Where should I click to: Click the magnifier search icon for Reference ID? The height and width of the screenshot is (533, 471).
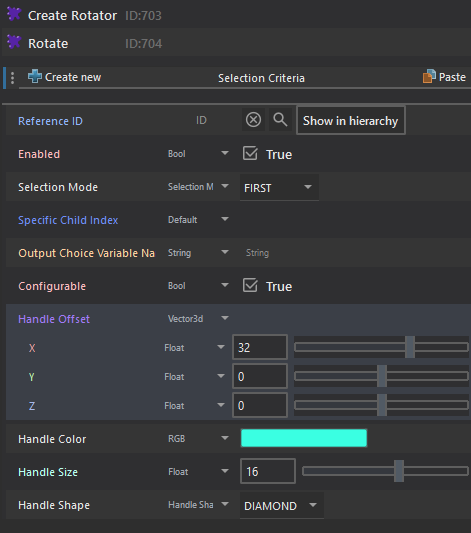pyautogui.click(x=280, y=120)
